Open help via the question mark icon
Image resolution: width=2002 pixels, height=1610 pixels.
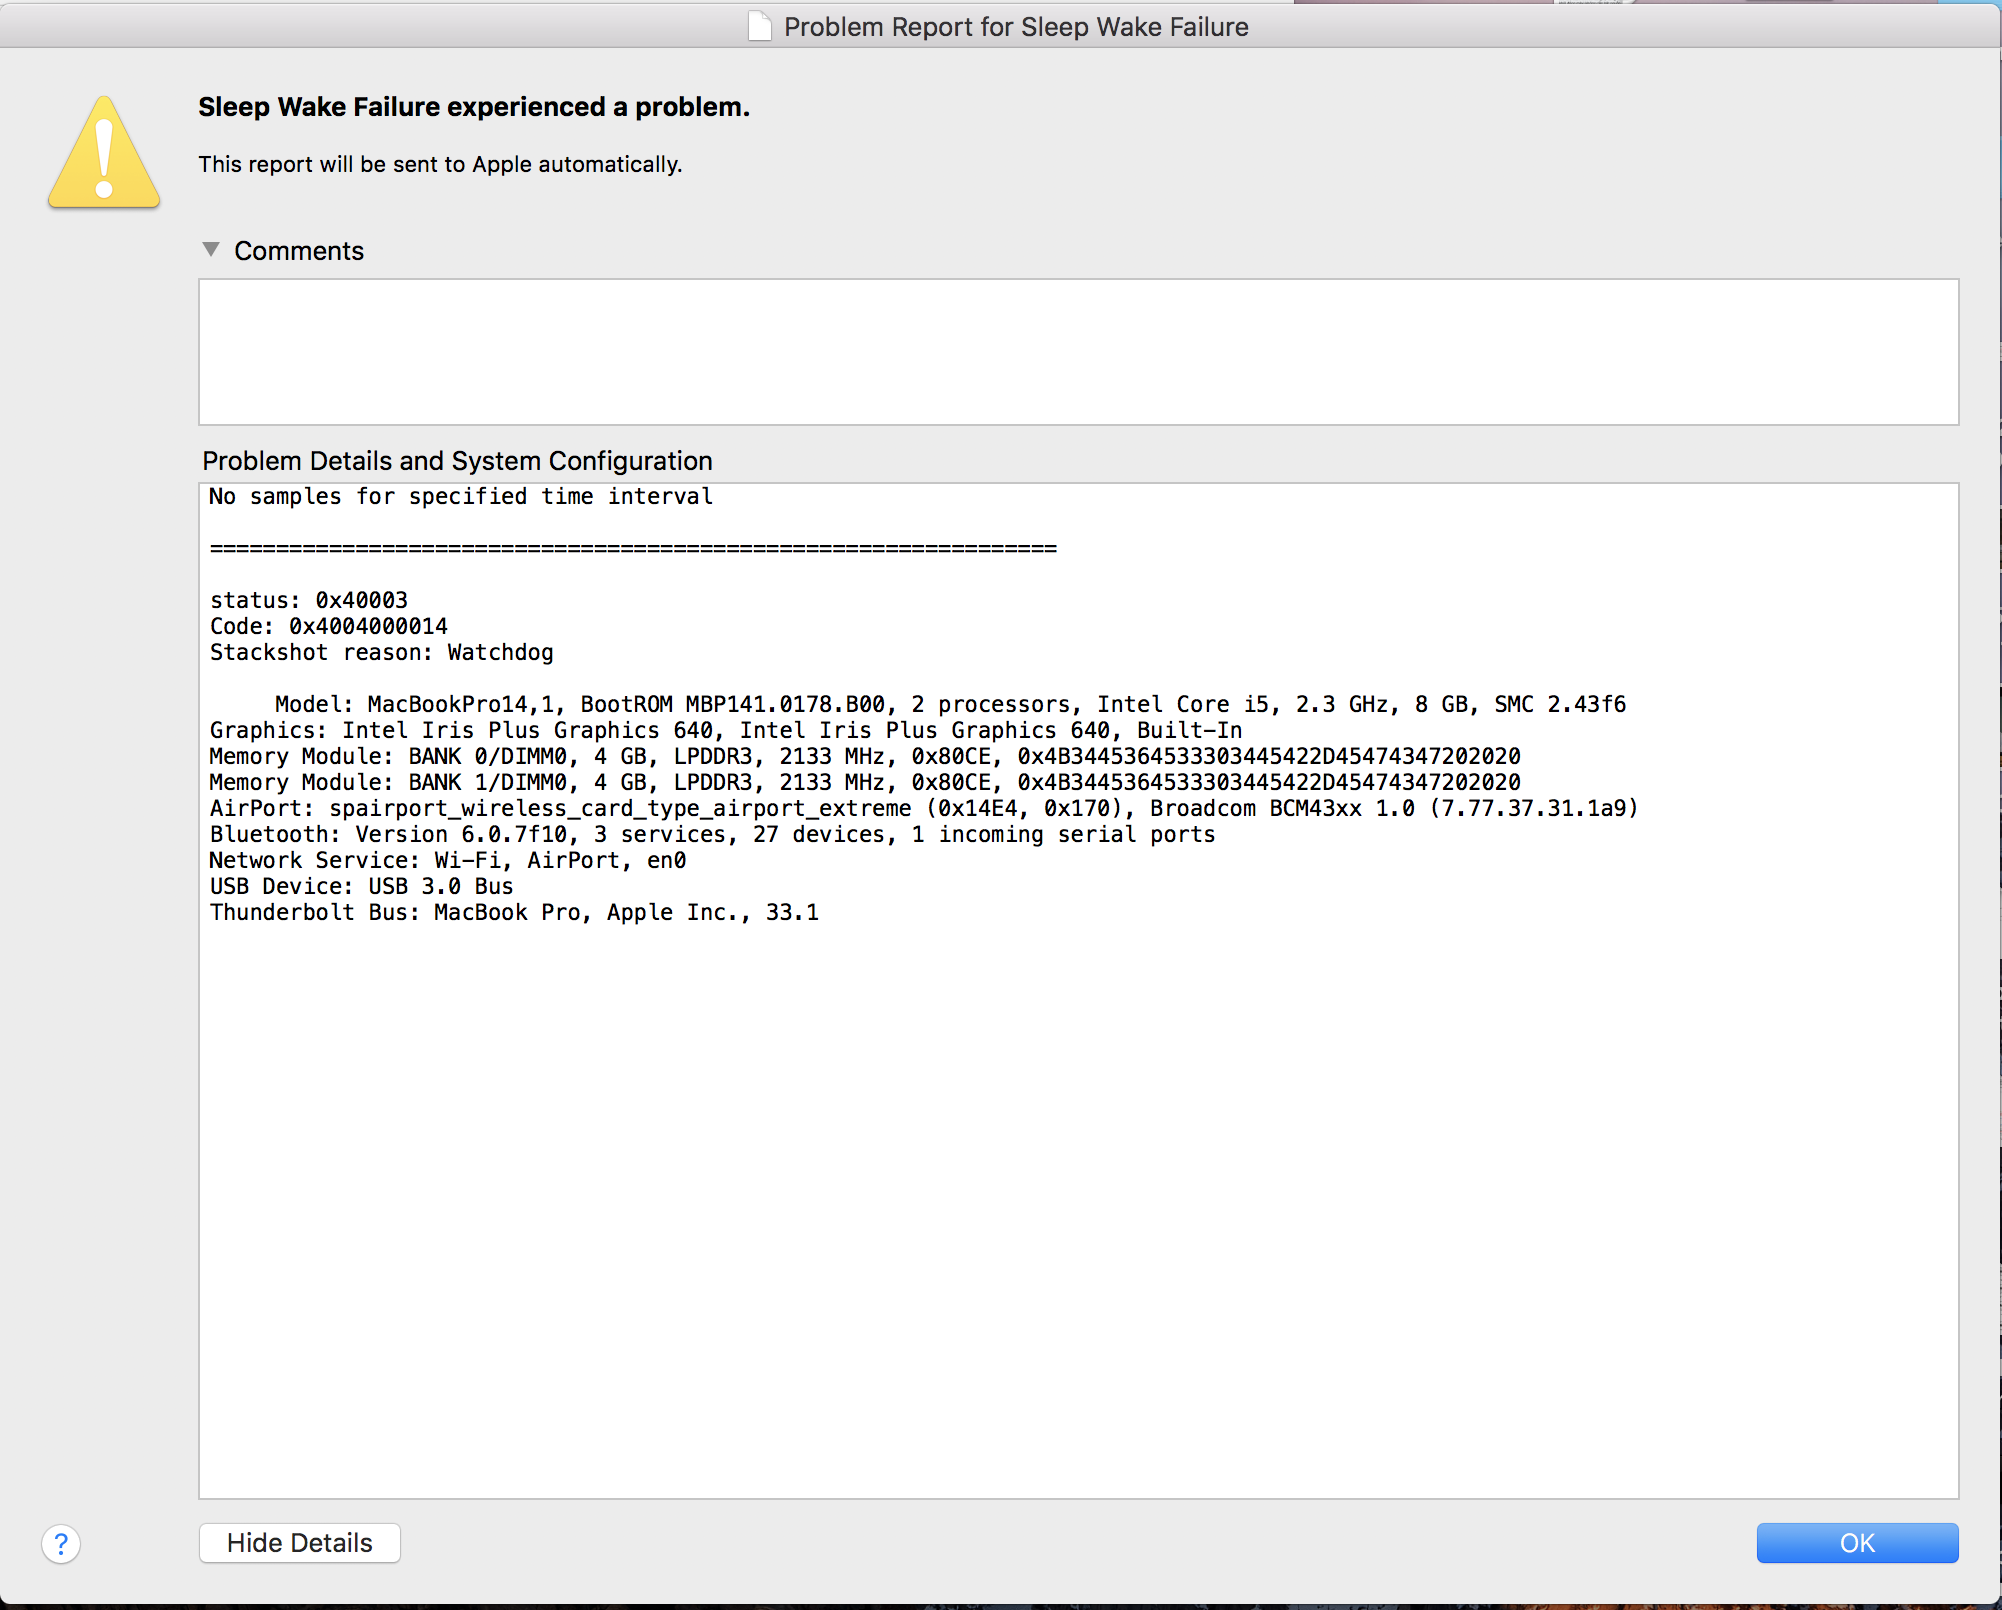tap(61, 1544)
